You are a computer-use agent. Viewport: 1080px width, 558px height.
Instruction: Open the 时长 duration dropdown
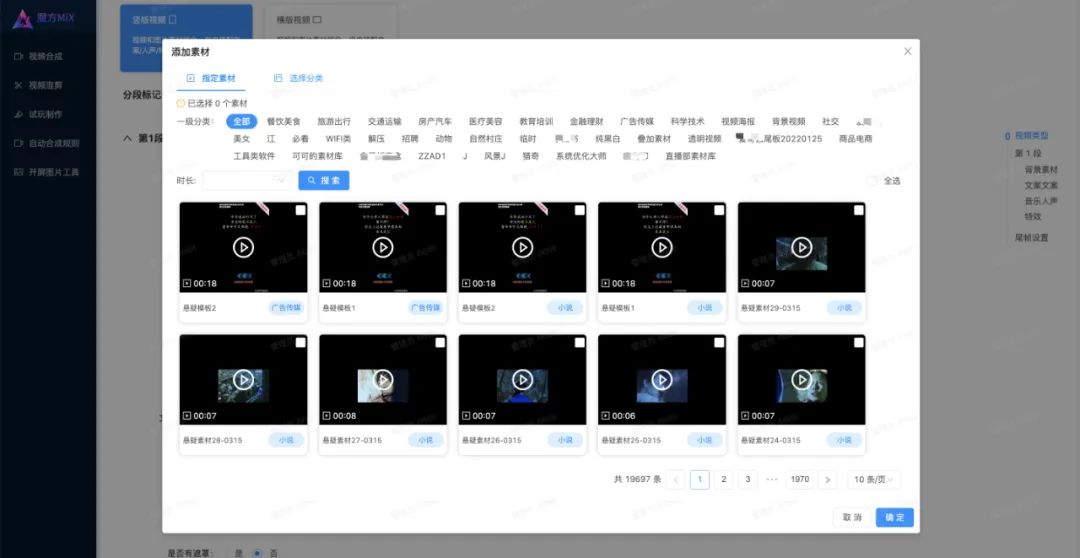pos(247,181)
